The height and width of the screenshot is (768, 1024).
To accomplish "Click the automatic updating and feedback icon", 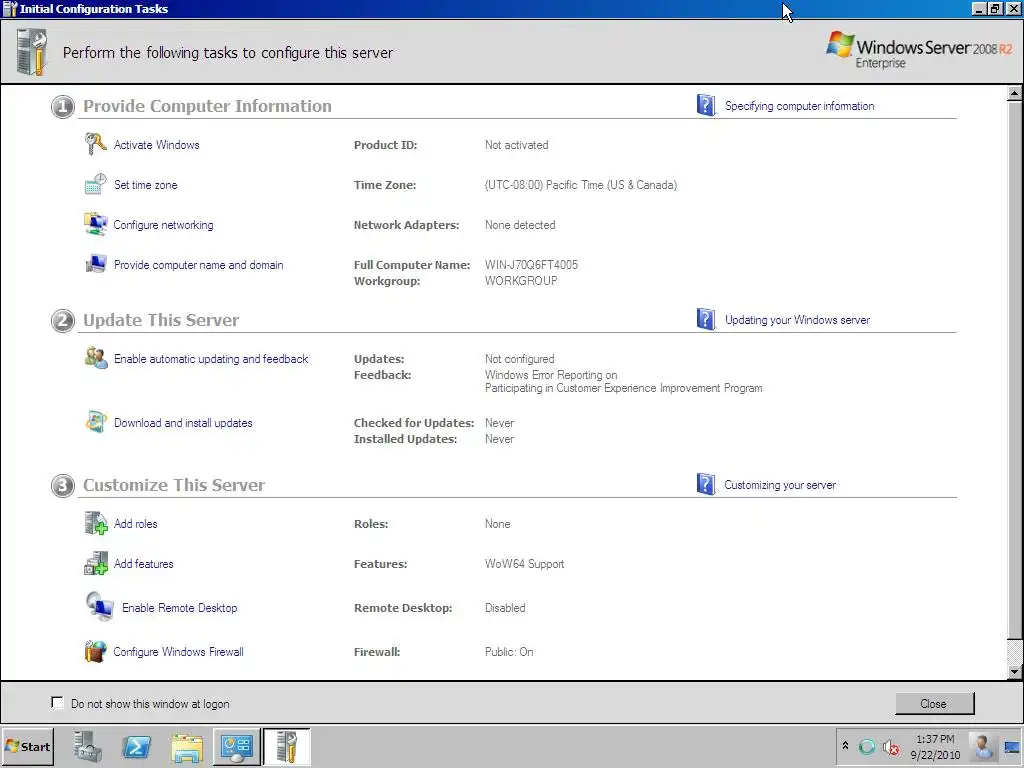I will (96, 358).
